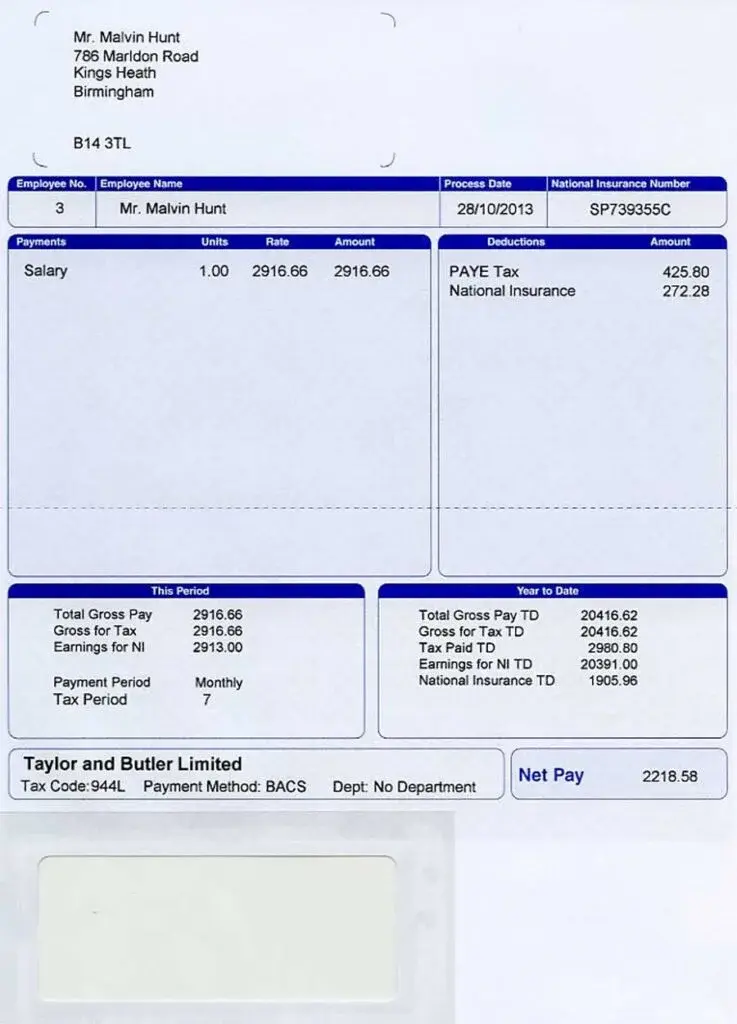Select the 'Payment Period' label
The image size is (737, 1024).
pos(102,682)
